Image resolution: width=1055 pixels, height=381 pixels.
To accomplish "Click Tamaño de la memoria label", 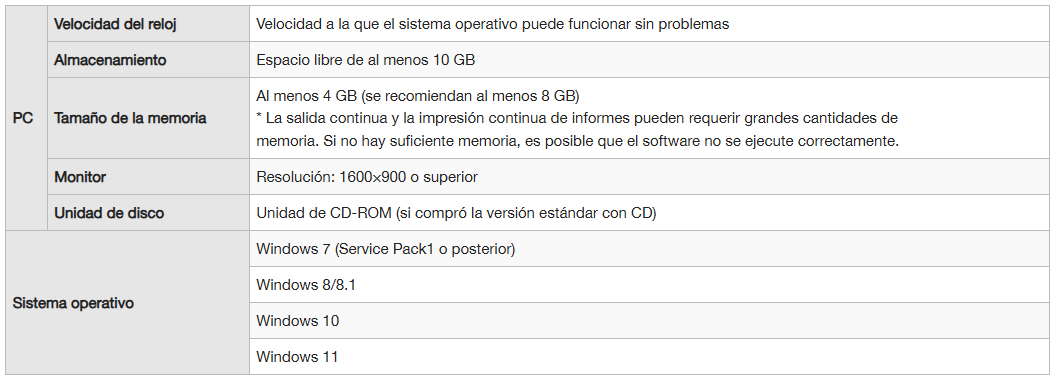I will [x=130, y=118].
